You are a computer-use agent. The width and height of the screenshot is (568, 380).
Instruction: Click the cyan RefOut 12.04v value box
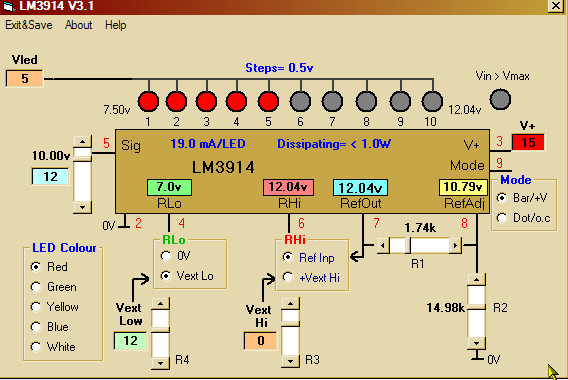point(360,188)
